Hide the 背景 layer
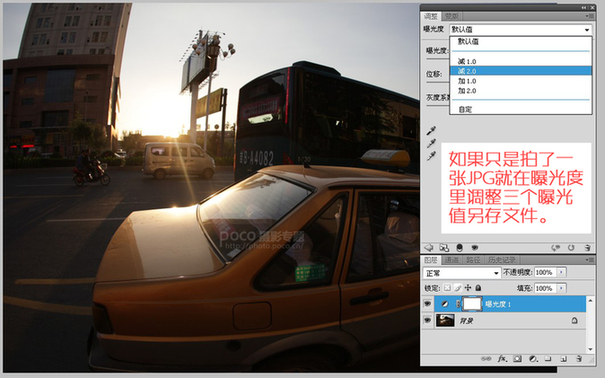Viewport: 605px width, 378px height. [x=428, y=321]
